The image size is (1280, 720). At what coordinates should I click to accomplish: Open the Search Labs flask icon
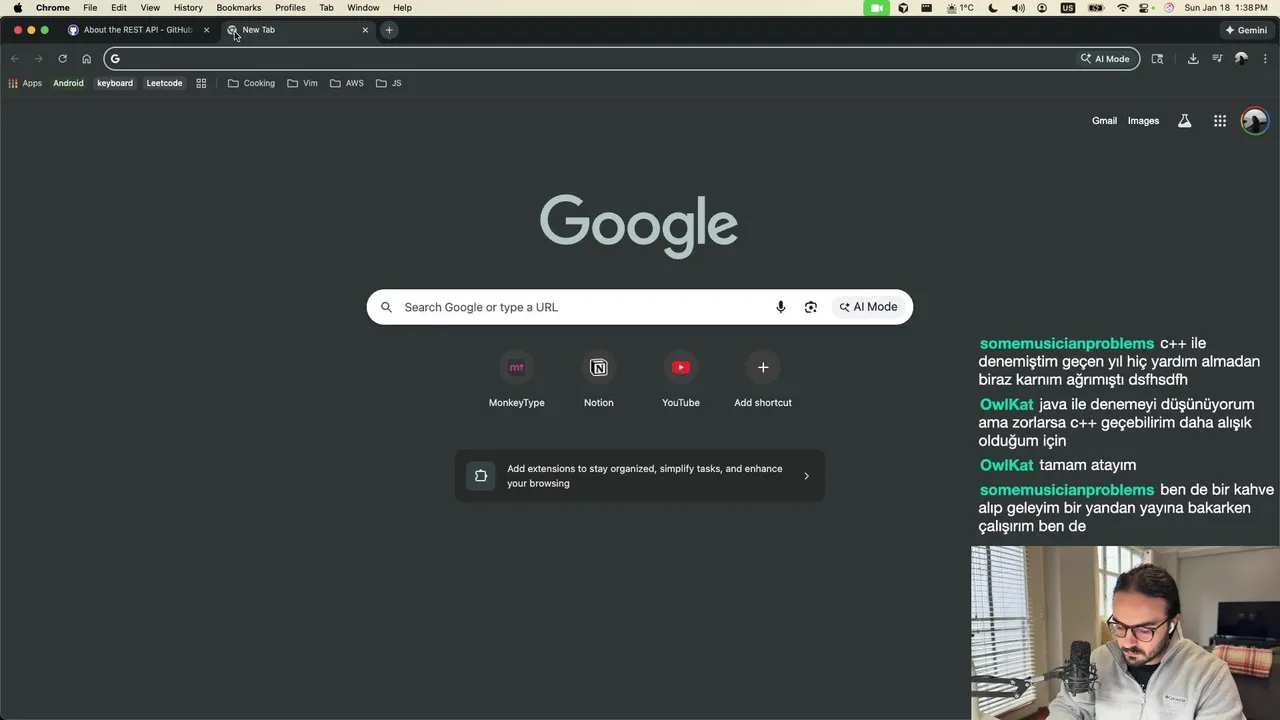click(1184, 121)
